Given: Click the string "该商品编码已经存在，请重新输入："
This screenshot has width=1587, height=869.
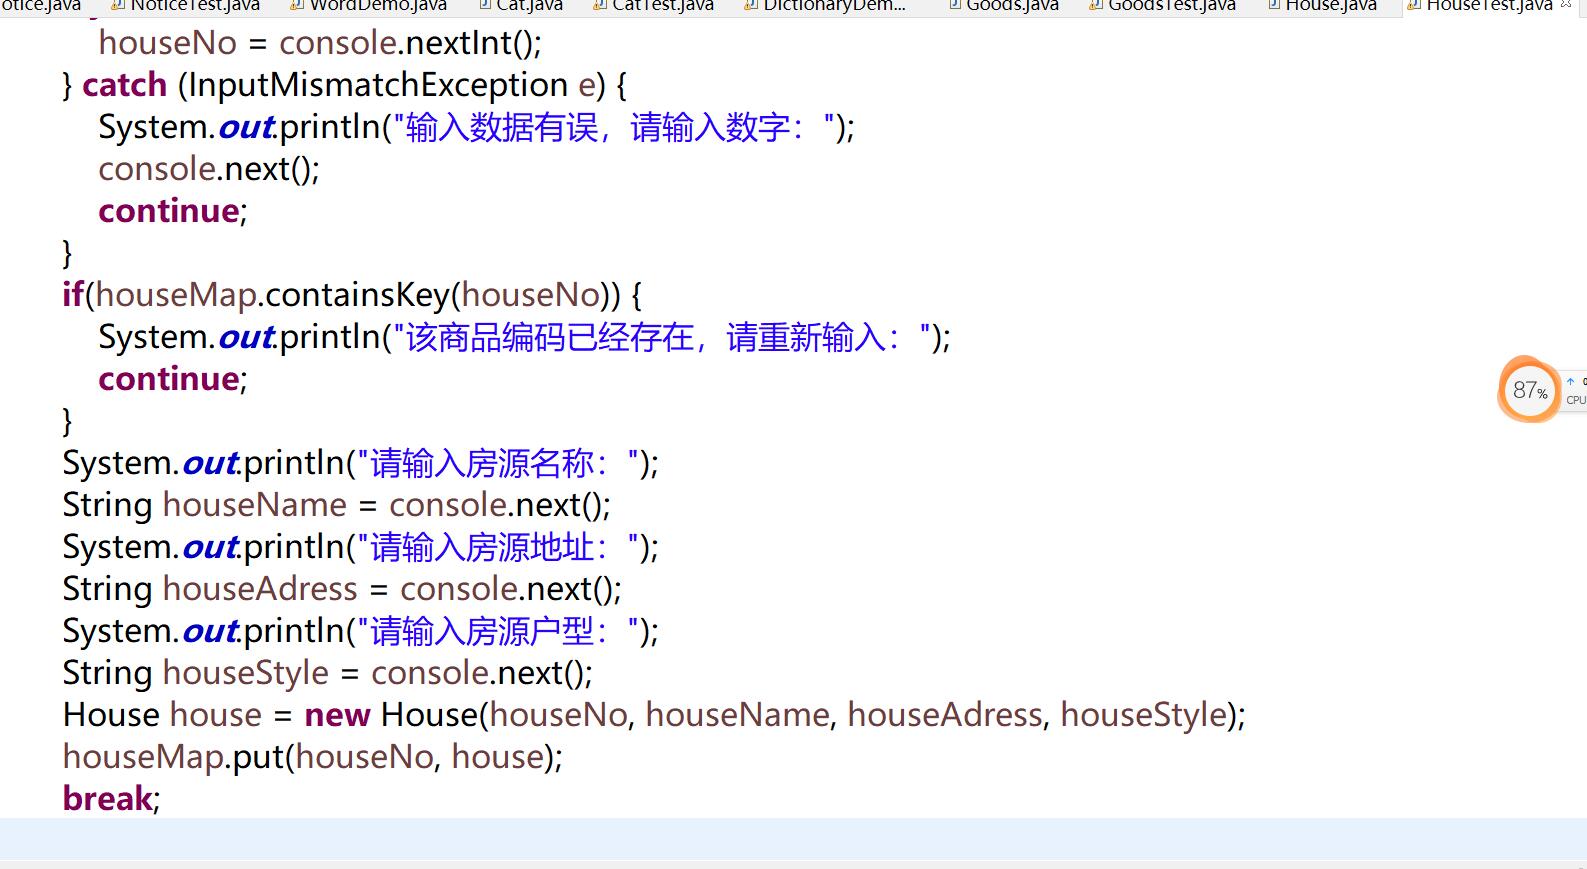Looking at the screenshot, I should (x=664, y=338).
